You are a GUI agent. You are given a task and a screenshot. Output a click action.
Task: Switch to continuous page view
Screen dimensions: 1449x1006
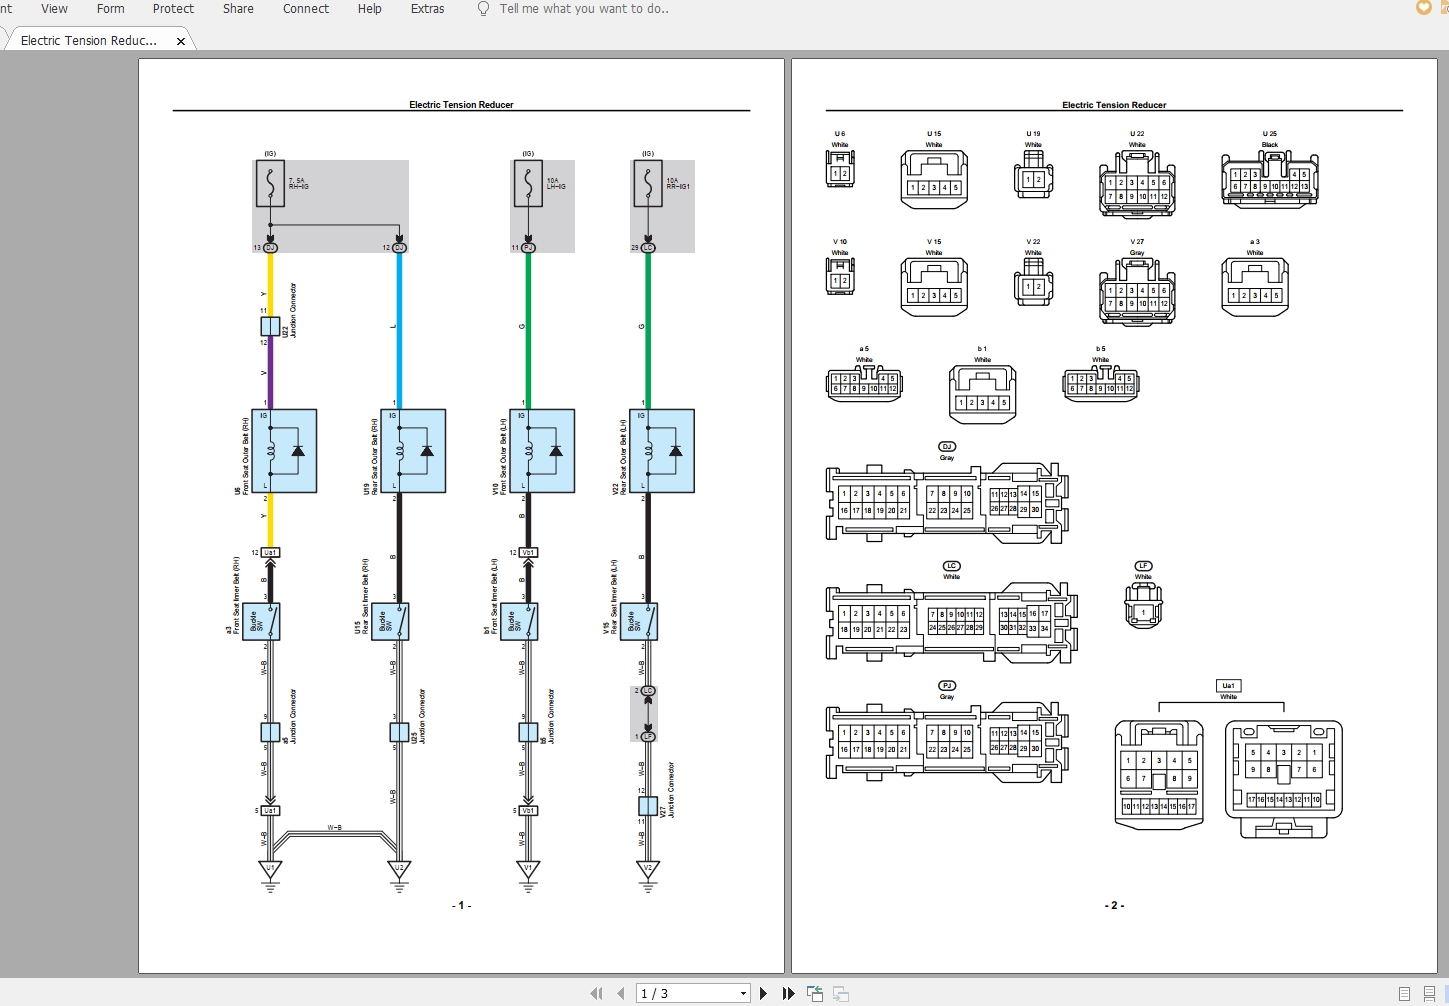[x=1431, y=993]
